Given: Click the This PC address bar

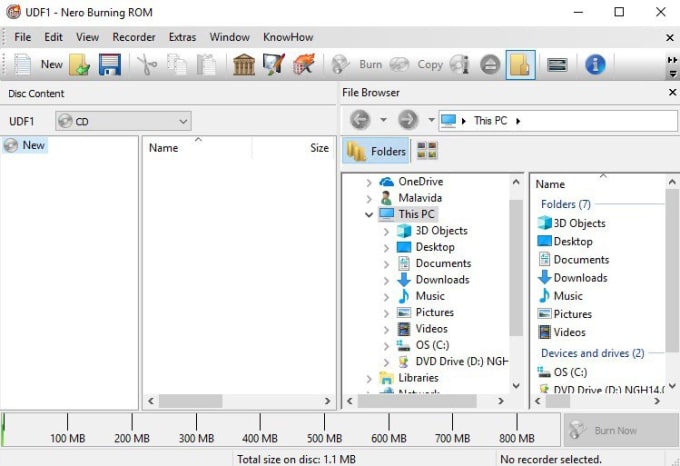Looking at the screenshot, I should [558, 121].
